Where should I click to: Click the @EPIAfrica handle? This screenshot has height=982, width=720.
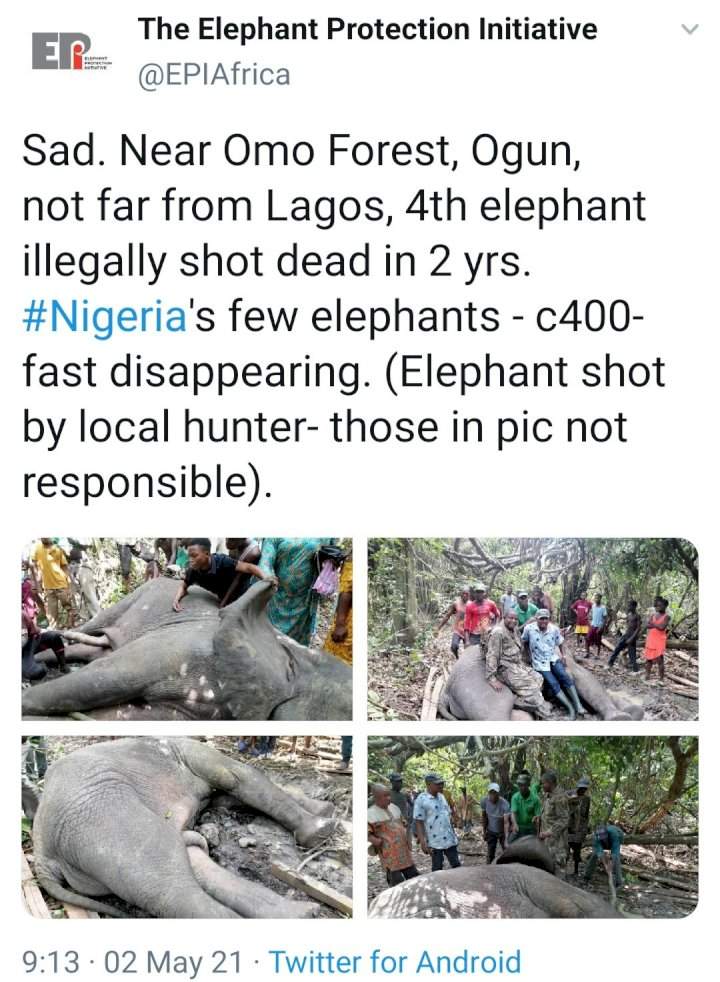click(x=214, y=75)
